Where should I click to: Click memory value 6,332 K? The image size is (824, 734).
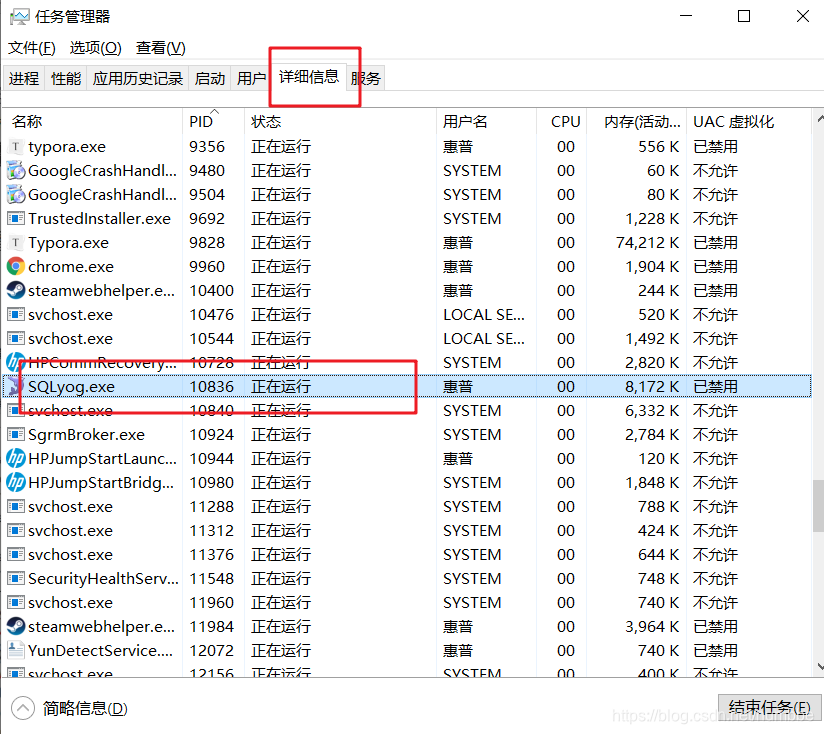652,411
